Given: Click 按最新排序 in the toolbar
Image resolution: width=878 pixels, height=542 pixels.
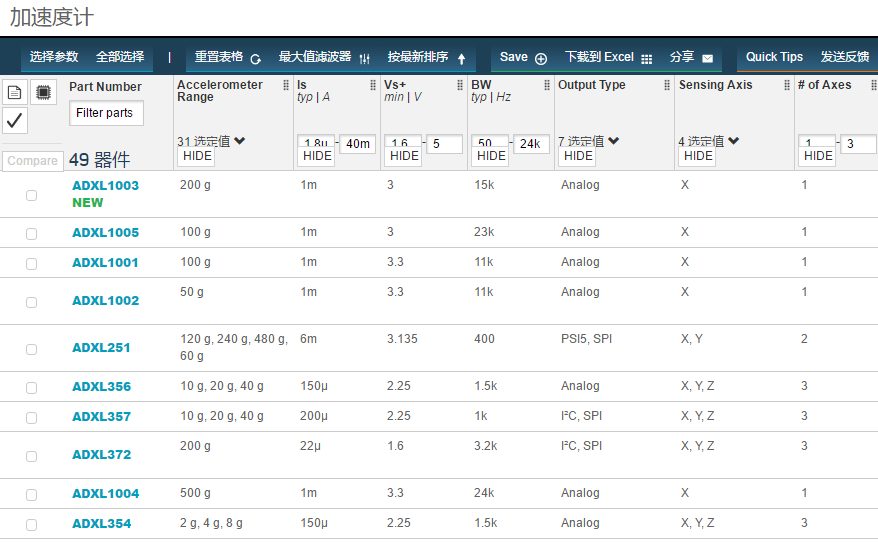Looking at the screenshot, I should click(x=418, y=57).
